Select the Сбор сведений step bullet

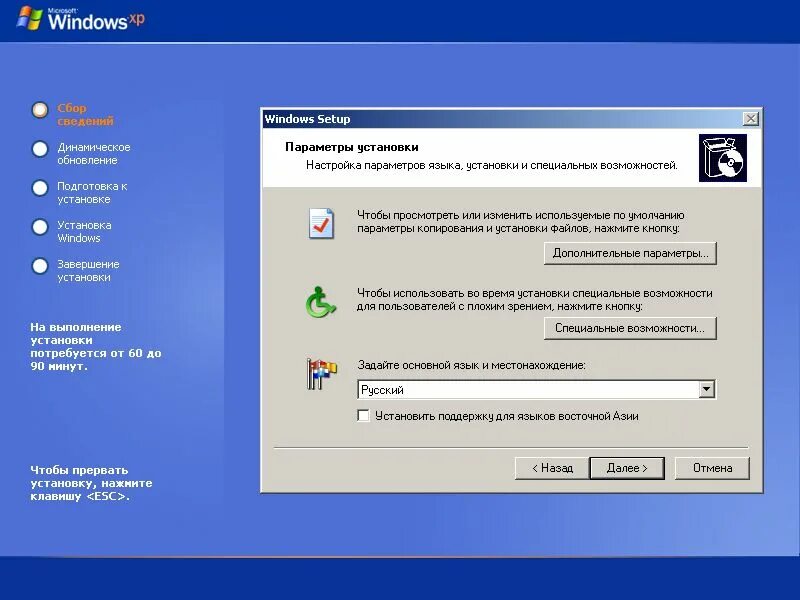40,110
